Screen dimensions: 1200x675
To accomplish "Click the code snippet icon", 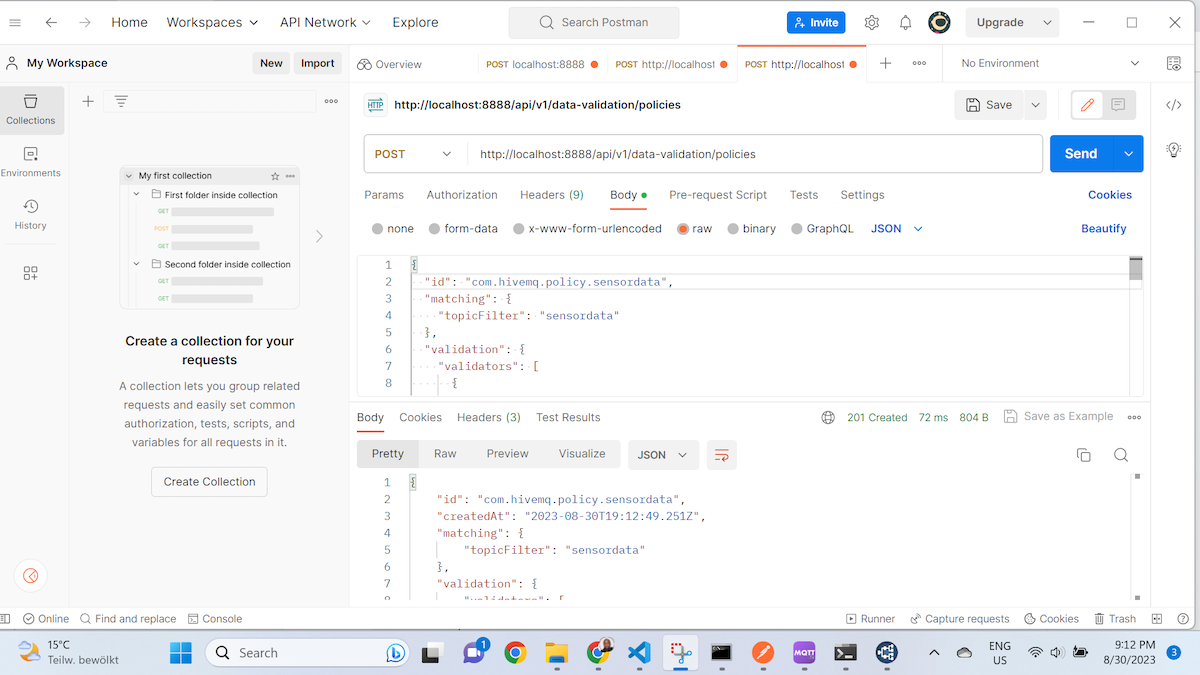I will pos(1174,105).
